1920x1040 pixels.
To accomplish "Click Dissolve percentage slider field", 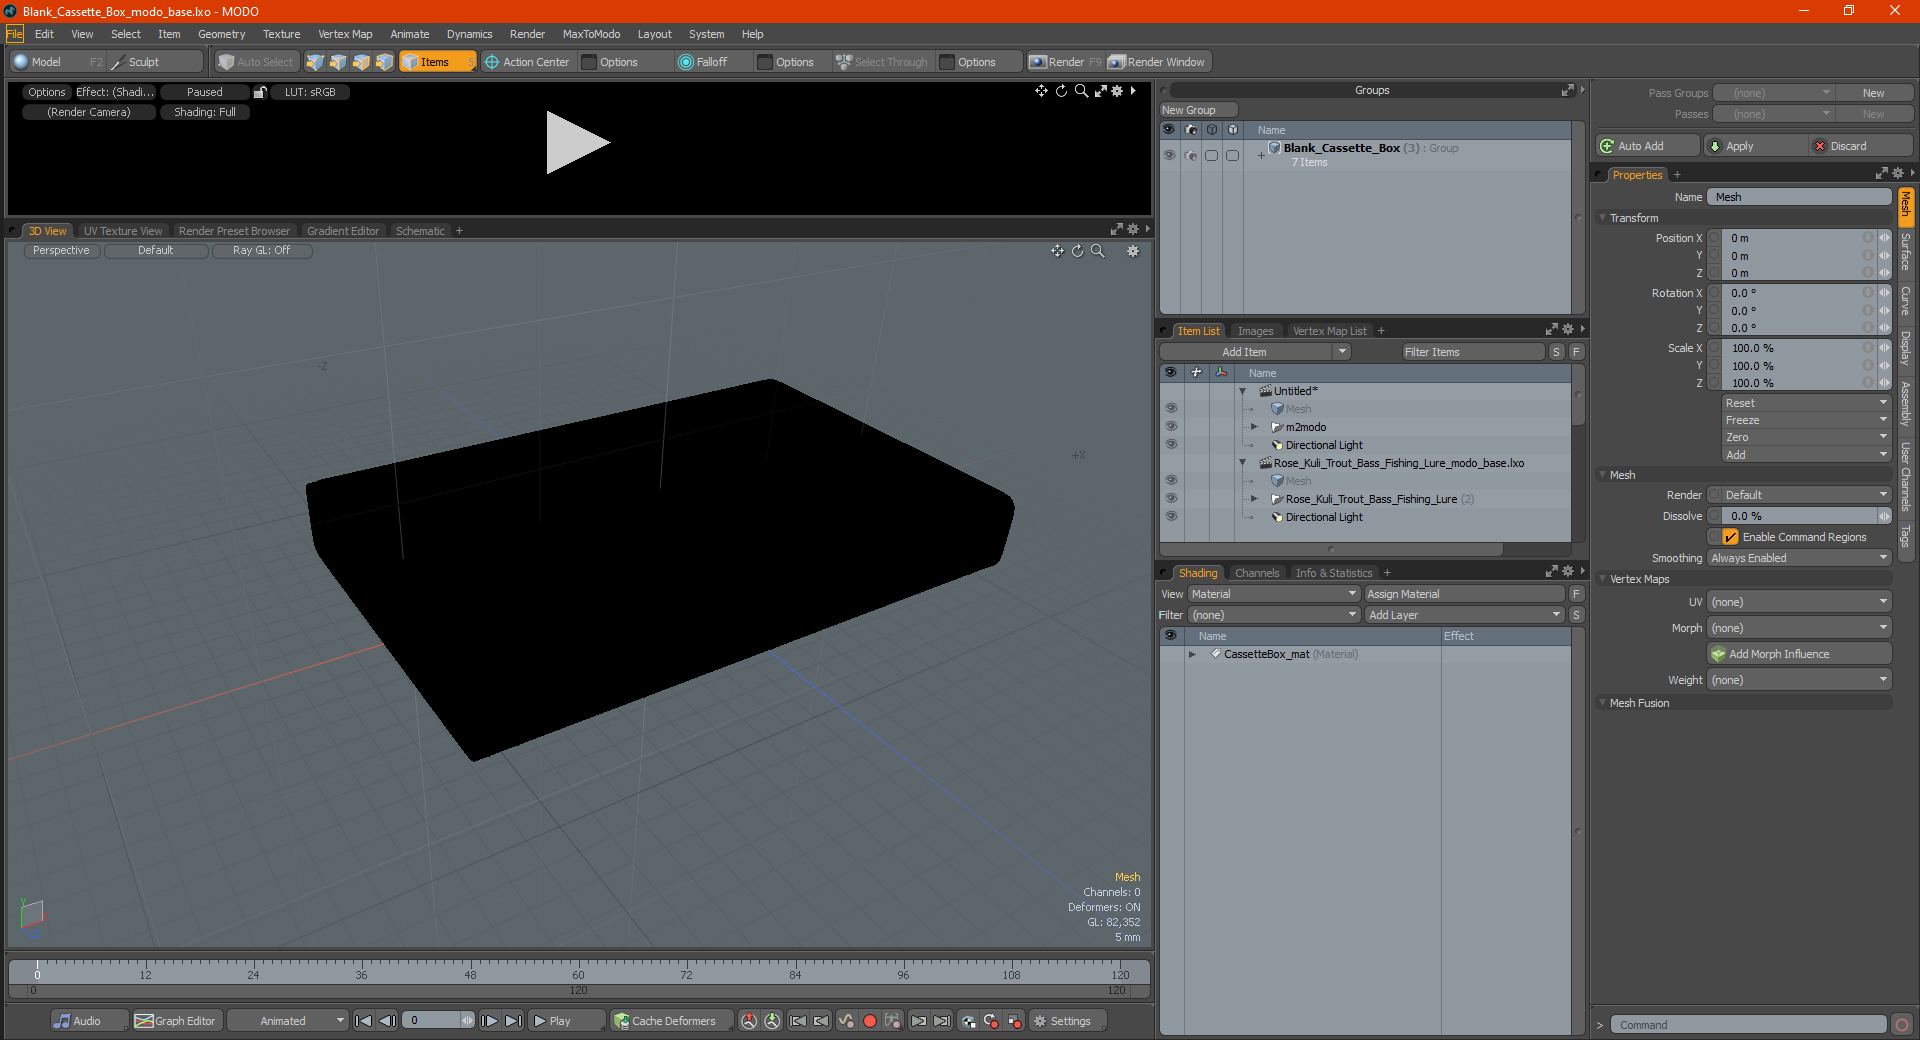I will point(1799,516).
